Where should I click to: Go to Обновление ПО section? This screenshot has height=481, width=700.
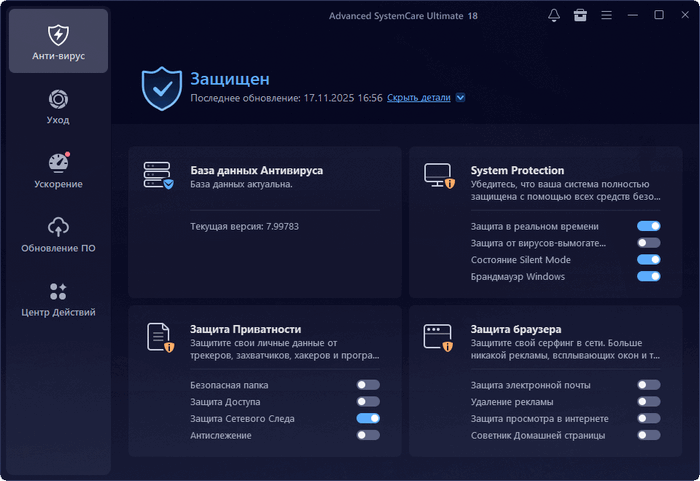click(x=58, y=235)
